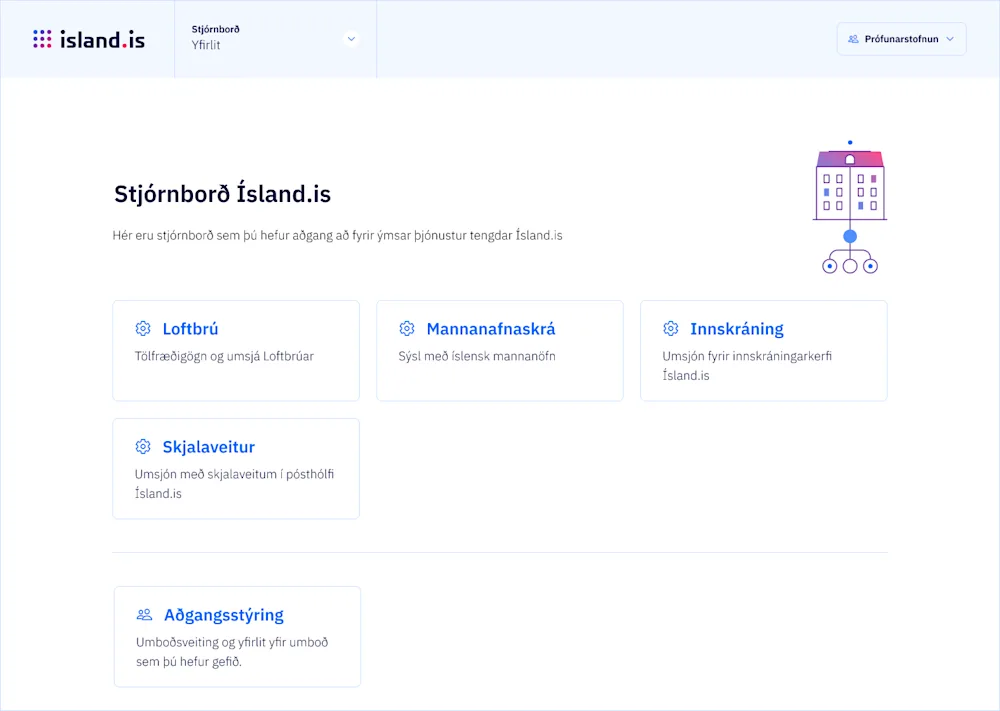Click the gear icon on Loftbrú card

[x=143, y=328]
